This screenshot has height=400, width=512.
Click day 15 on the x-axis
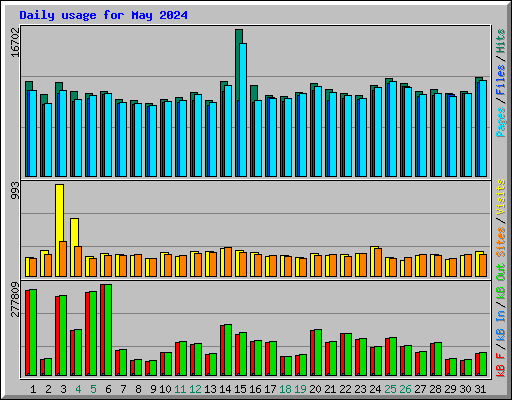click(240, 389)
